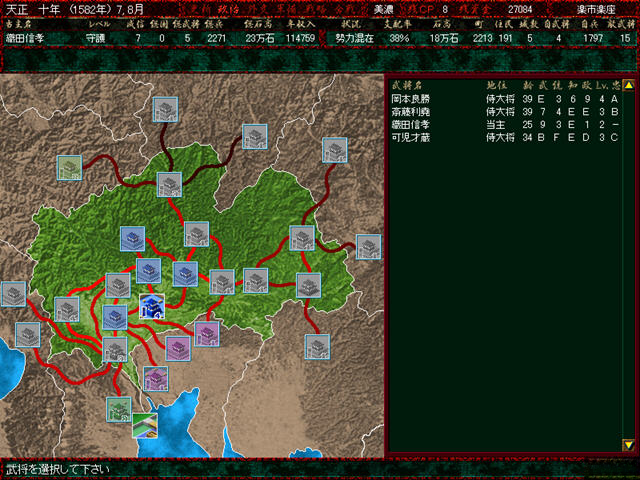This screenshot has height=480, width=640.
Task: Open the 政治 menu in the top bar
Action: pos(227,9)
